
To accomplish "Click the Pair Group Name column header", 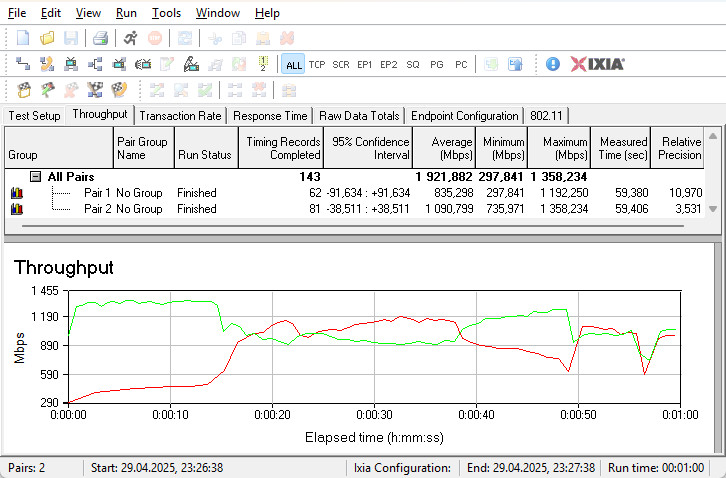I will (x=144, y=148).
